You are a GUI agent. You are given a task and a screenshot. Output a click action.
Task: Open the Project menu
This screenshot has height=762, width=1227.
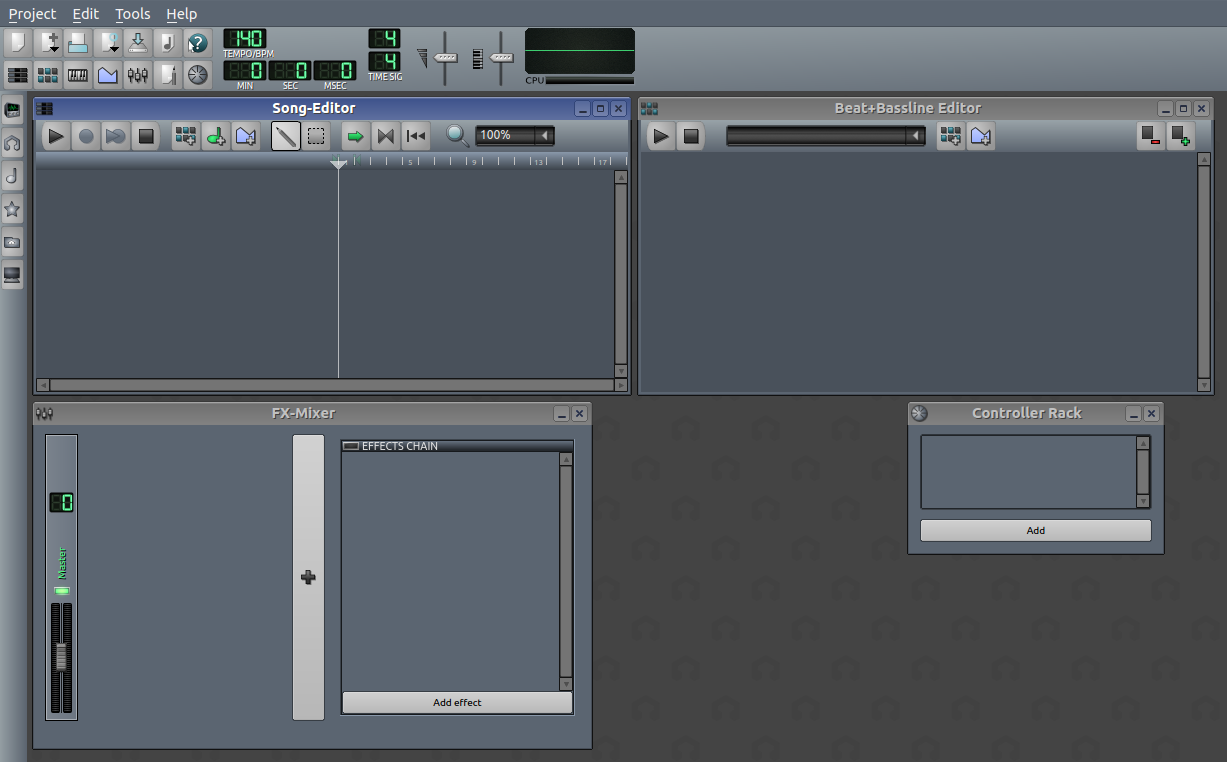(x=32, y=14)
